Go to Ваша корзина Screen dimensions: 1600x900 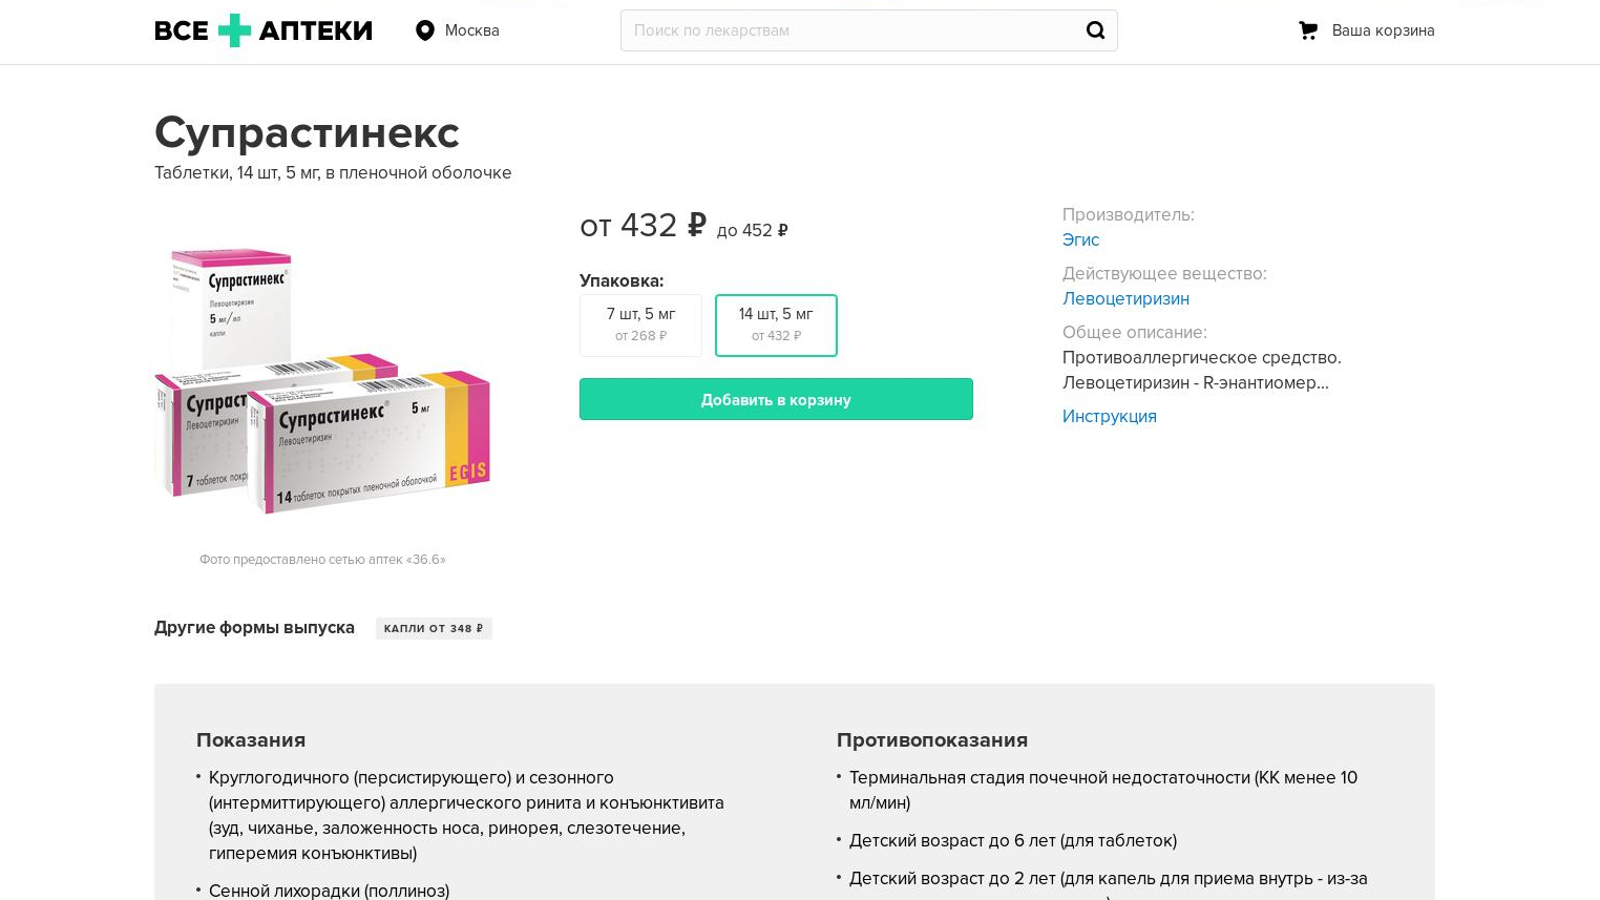(x=1382, y=31)
